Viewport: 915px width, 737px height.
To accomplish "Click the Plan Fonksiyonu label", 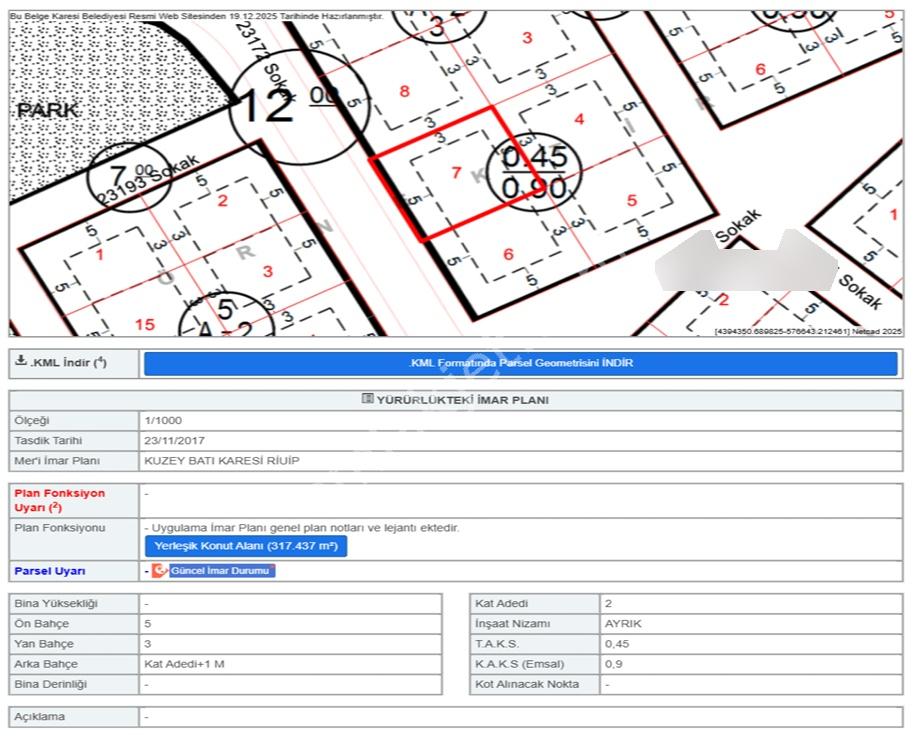I will coord(60,528).
